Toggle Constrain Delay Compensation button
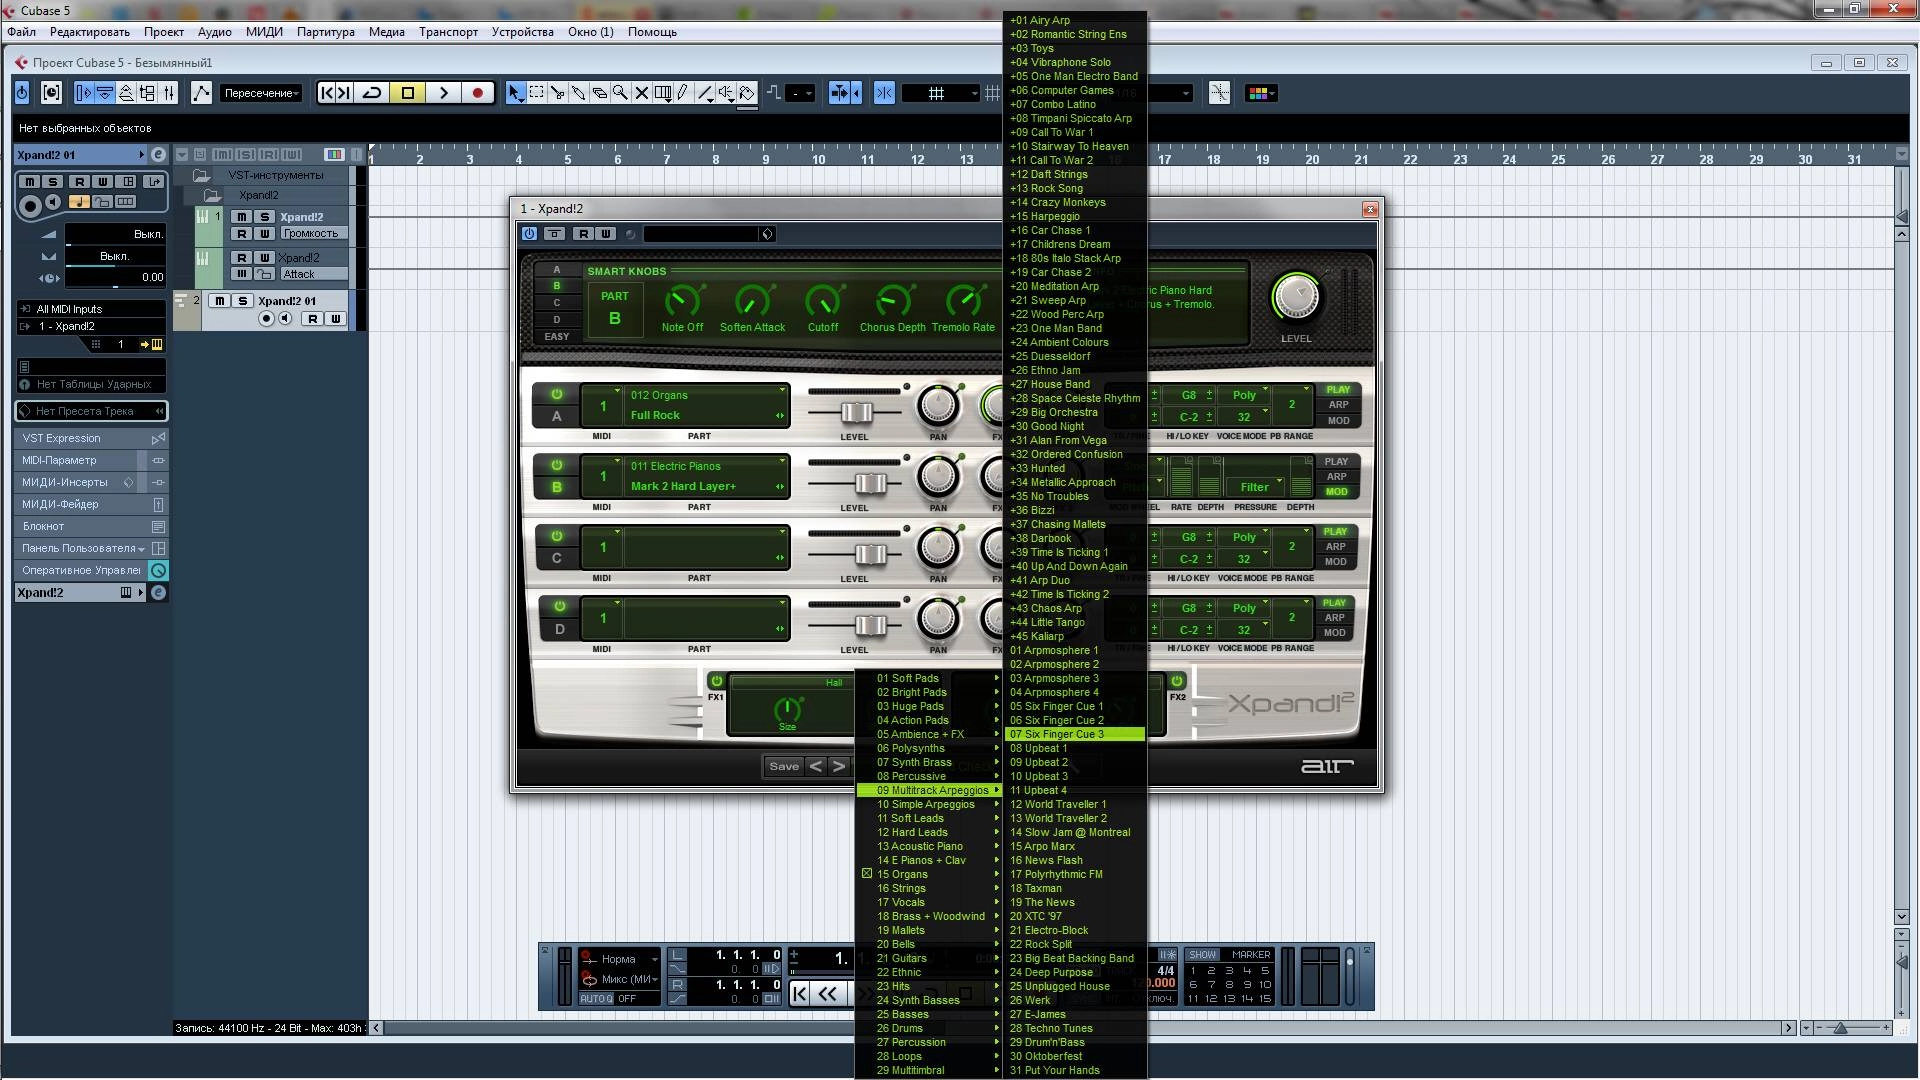Viewport: 1920px width, 1080px height. 51,93
